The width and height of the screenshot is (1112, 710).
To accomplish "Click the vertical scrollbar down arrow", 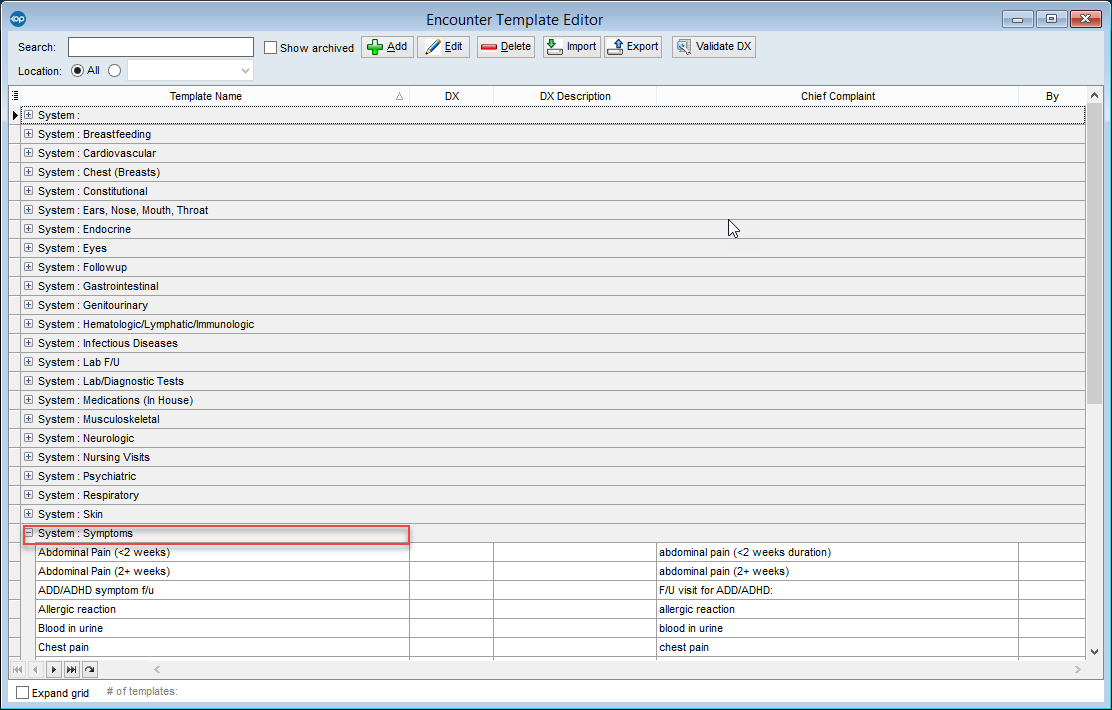I will point(1094,651).
